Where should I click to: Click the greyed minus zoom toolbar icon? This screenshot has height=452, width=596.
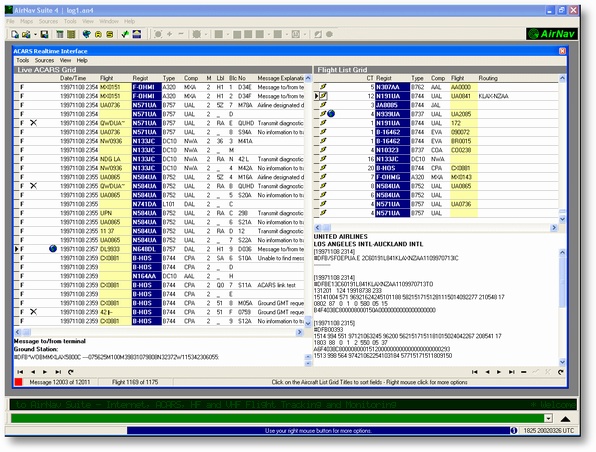181,34
